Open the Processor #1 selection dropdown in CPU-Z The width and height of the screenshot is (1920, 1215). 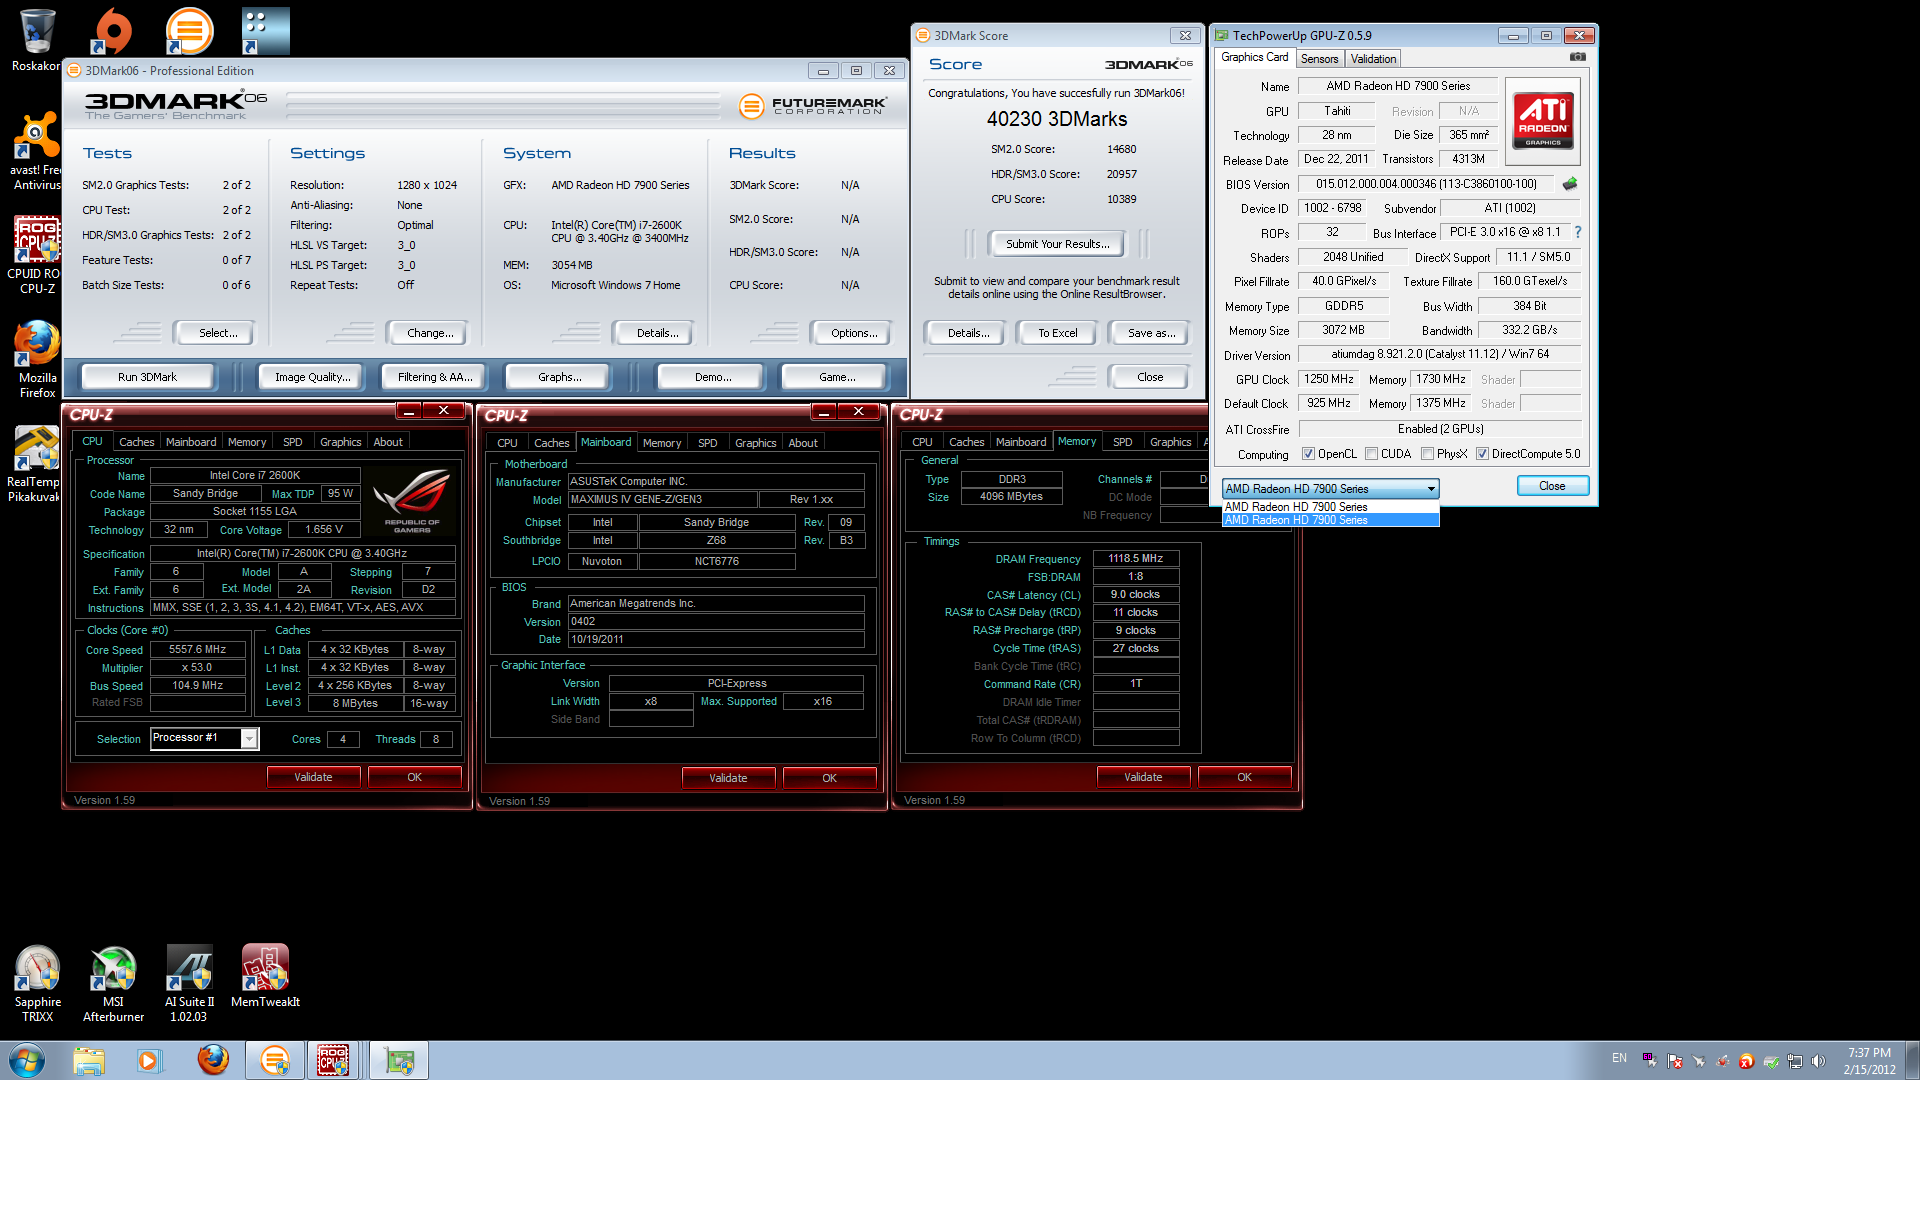point(205,738)
